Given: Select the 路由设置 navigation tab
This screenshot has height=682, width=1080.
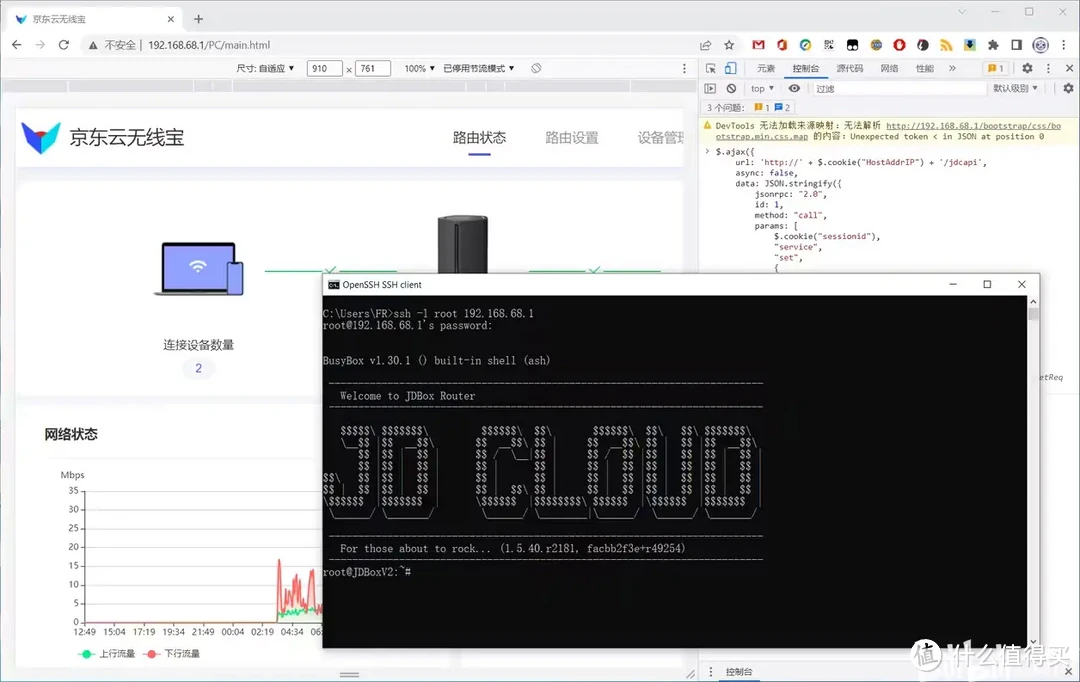Looking at the screenshot, I should 571,138.
